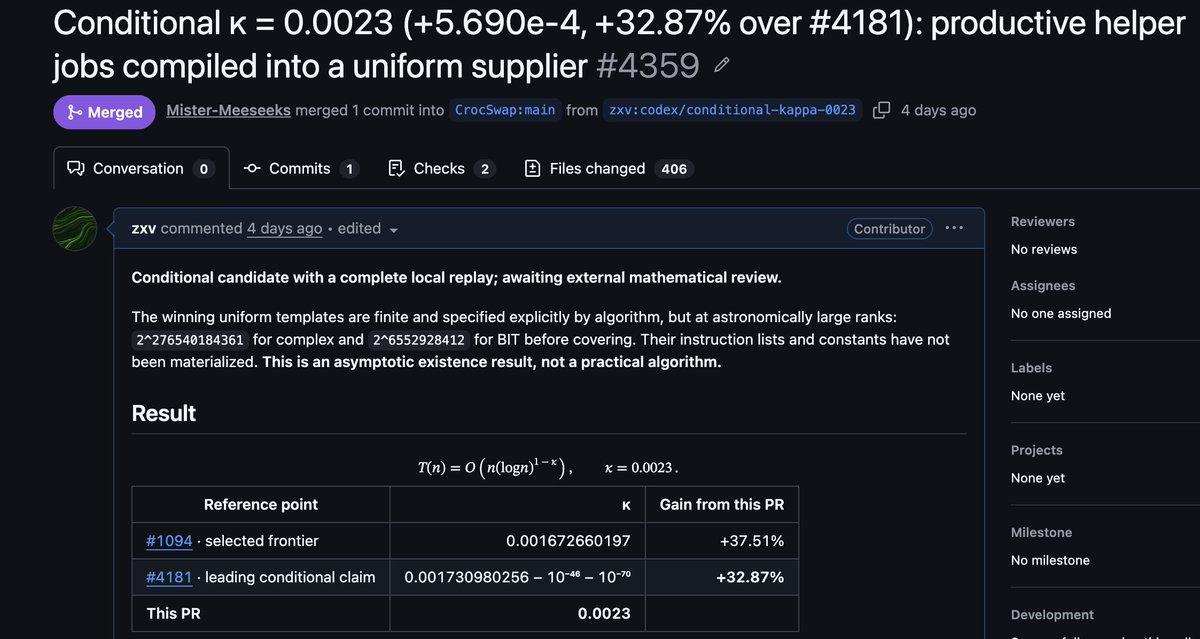Viewport: 1200px width, 639px height.
Task: Click the Commits tab commit icon
Action: tap(253, 168)
